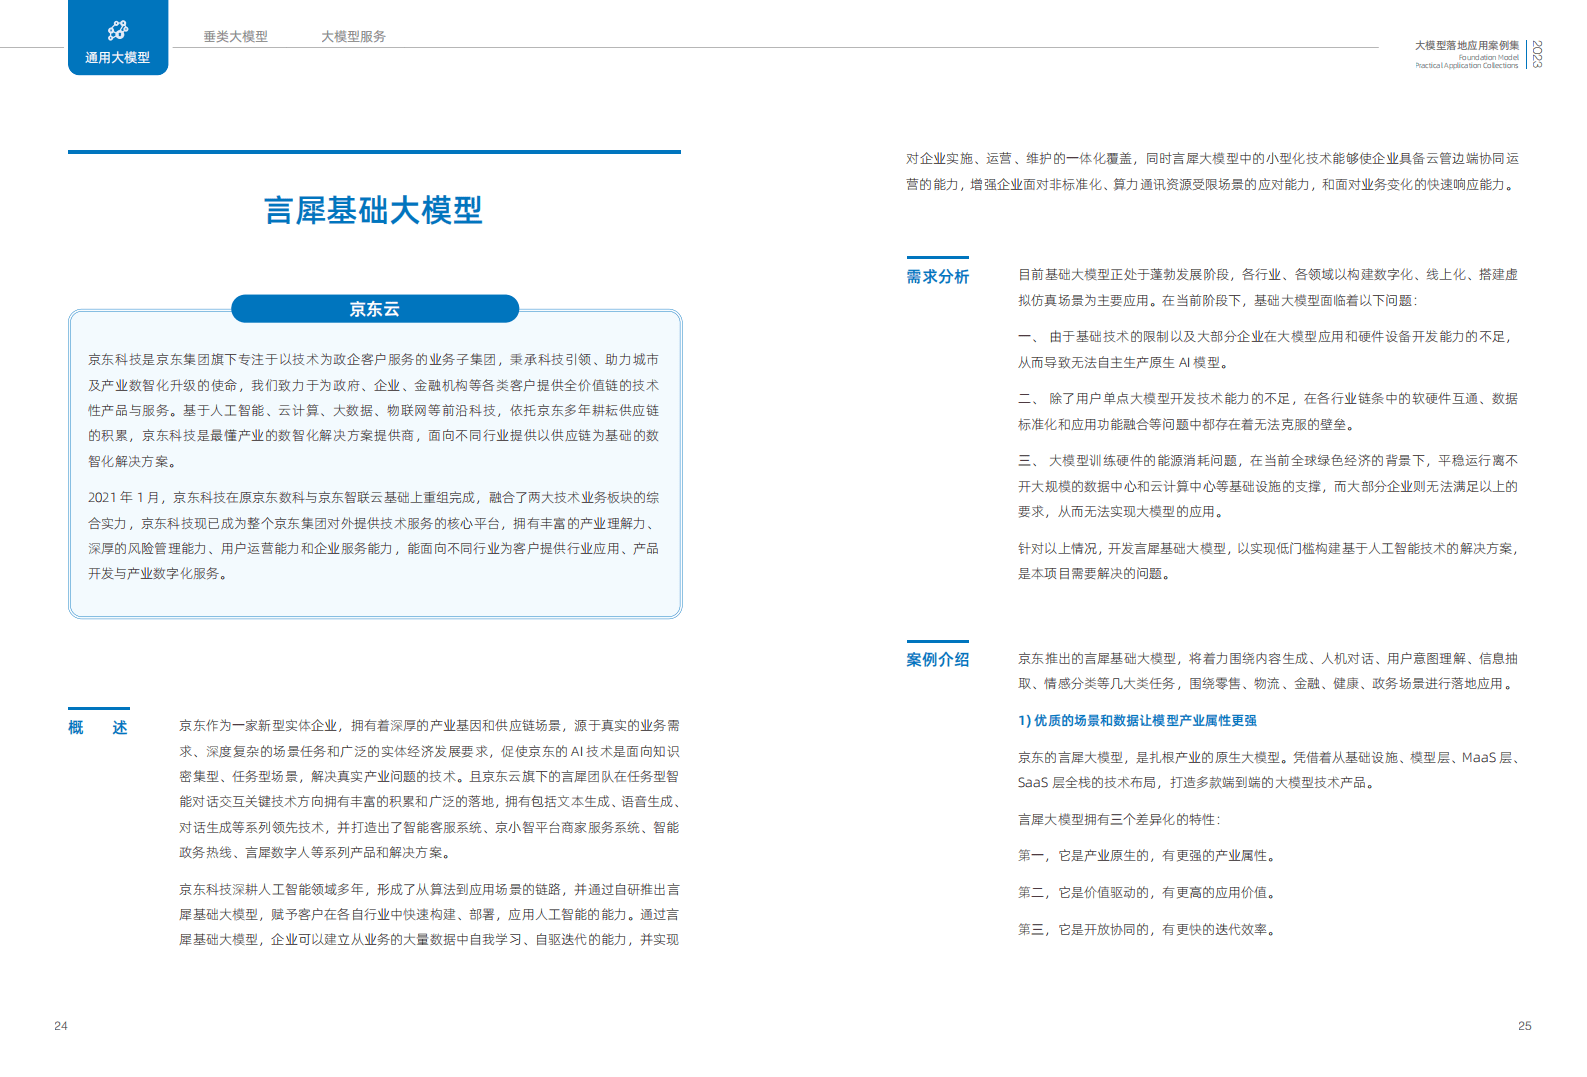Click the 言犀基础大模型 title
This screenshot has width=1587, height=1077.
[x=374, y=210]
